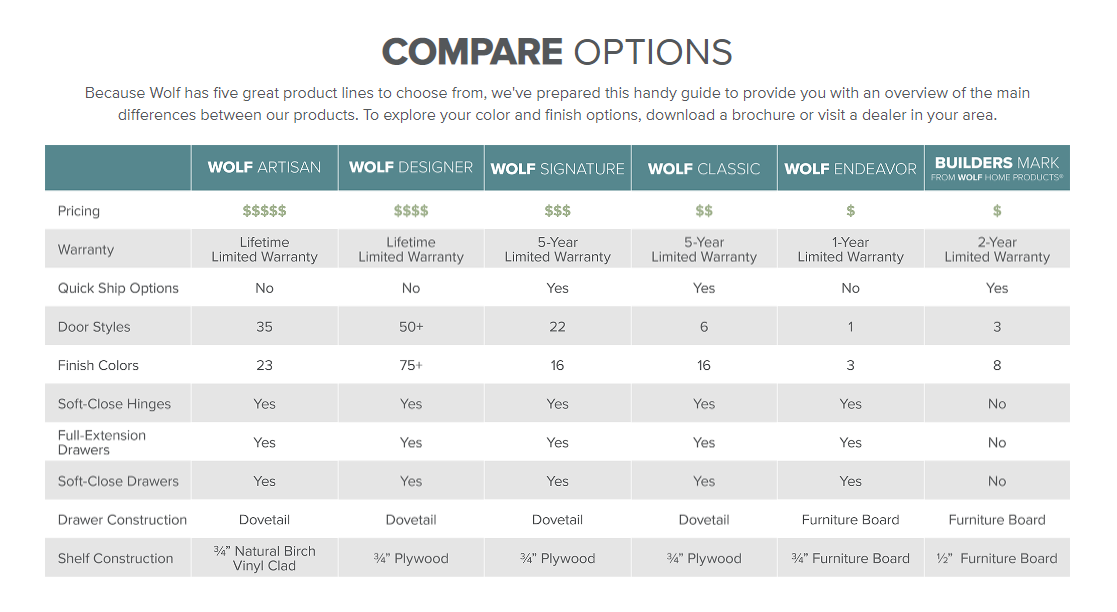The image size is (1117, 612).
Task: Select the Finish Colors row label
Action: tap(98, 366)
